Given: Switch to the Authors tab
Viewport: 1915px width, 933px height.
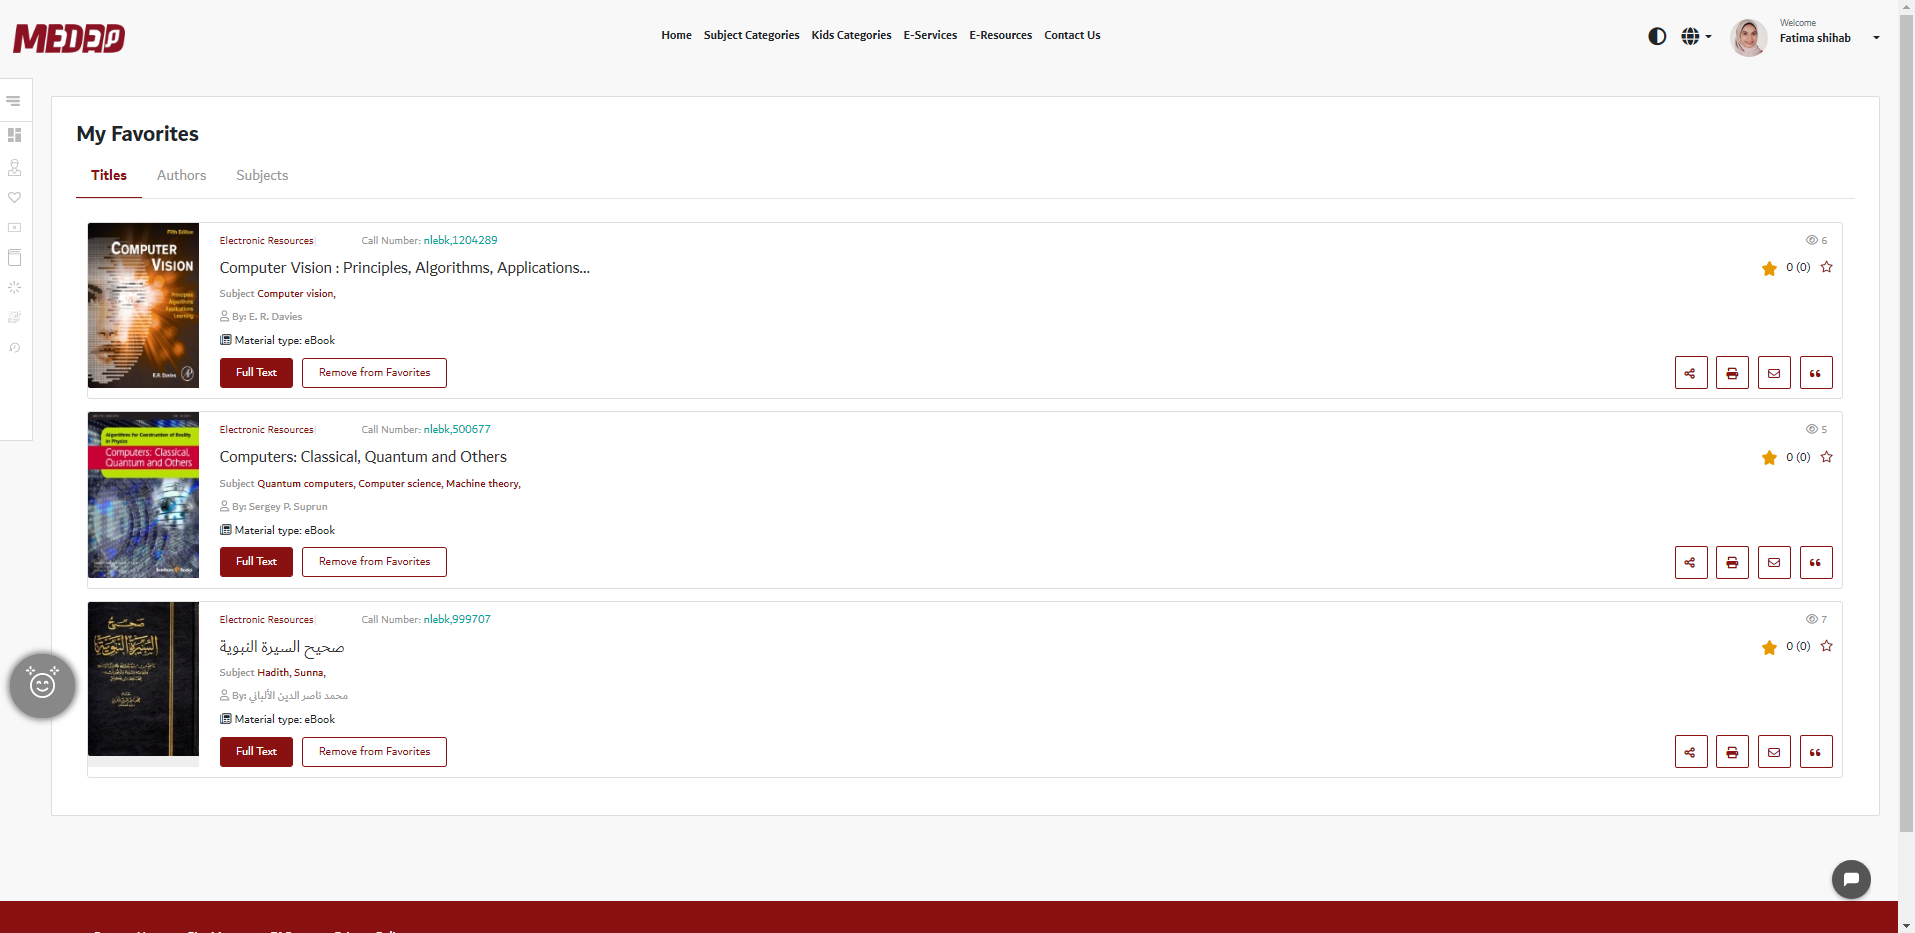Looking at the screenshot, I should (x=181, y=175).
